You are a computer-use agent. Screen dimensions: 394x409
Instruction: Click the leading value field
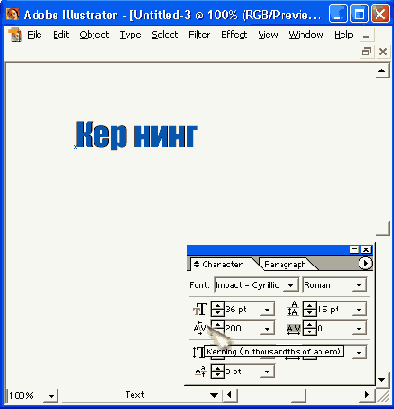334,309
